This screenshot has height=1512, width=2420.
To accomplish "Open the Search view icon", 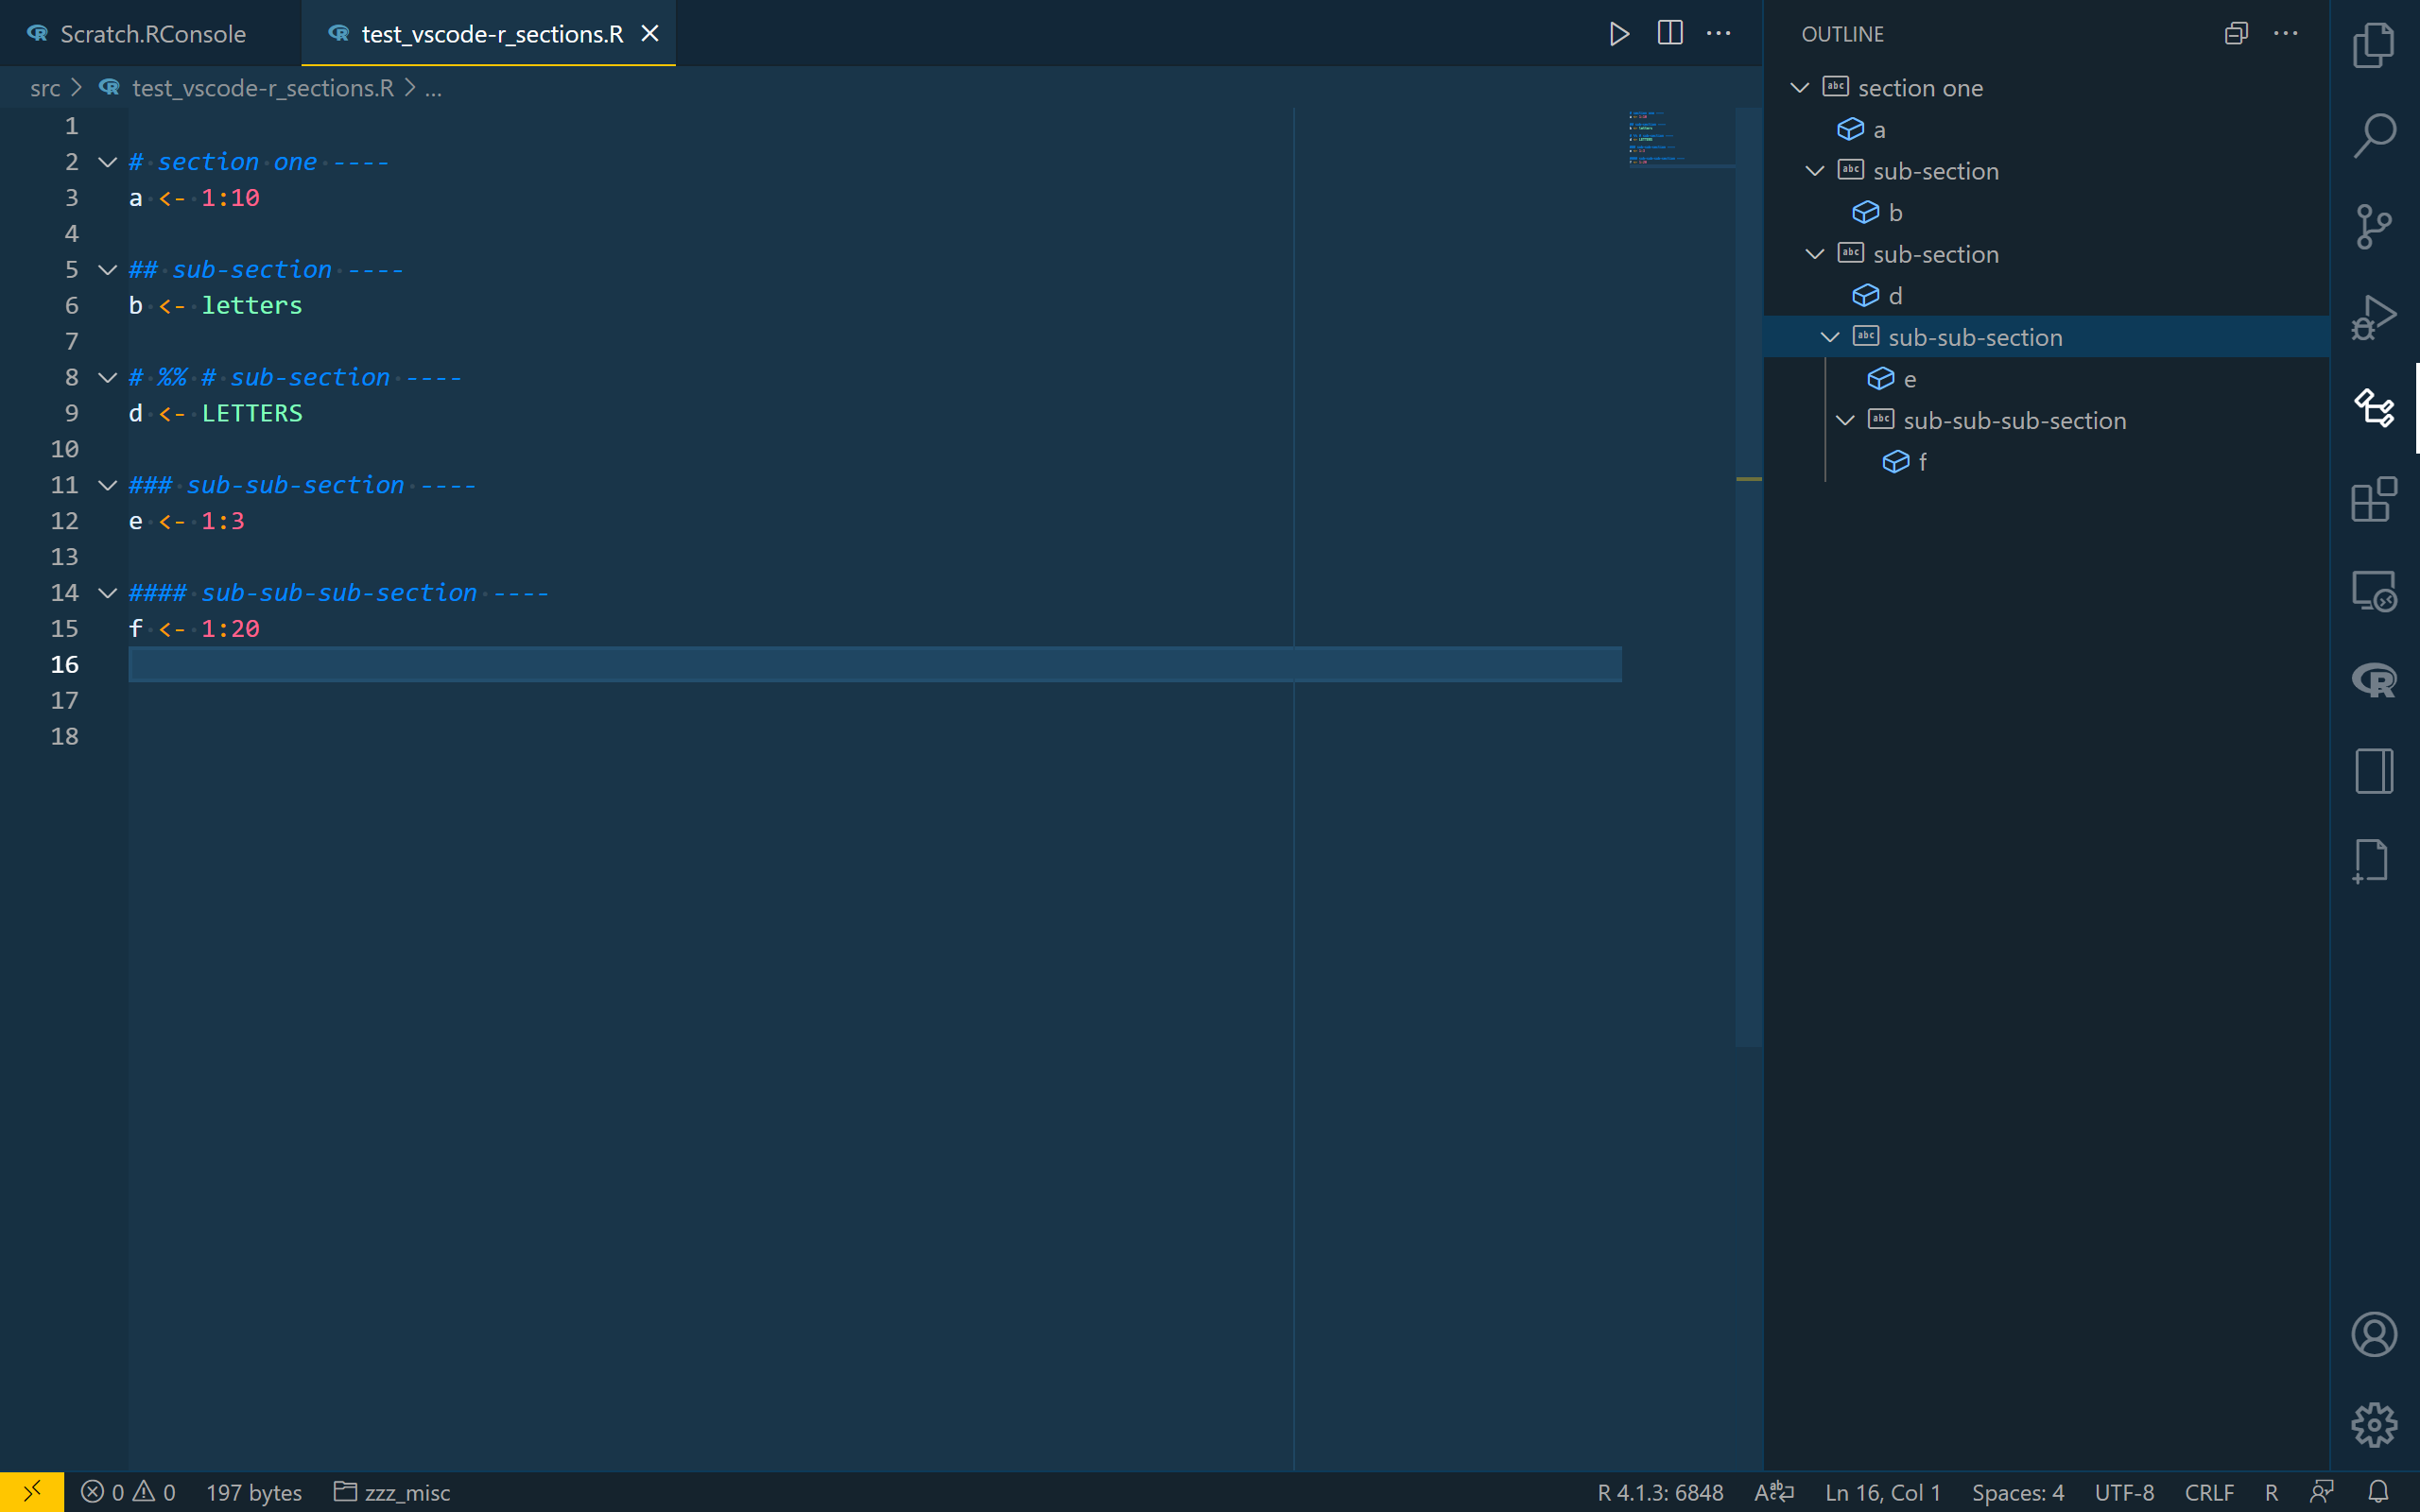I will coord(2373,135).
